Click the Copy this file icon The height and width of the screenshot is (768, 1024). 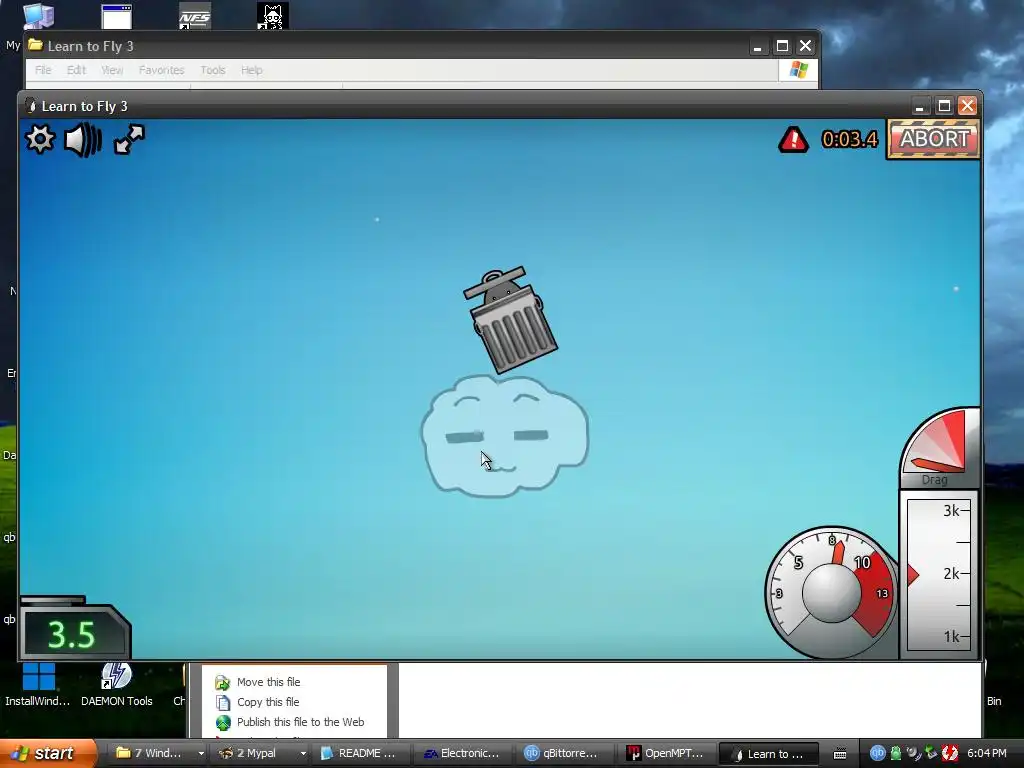click(x=223, y=702)
